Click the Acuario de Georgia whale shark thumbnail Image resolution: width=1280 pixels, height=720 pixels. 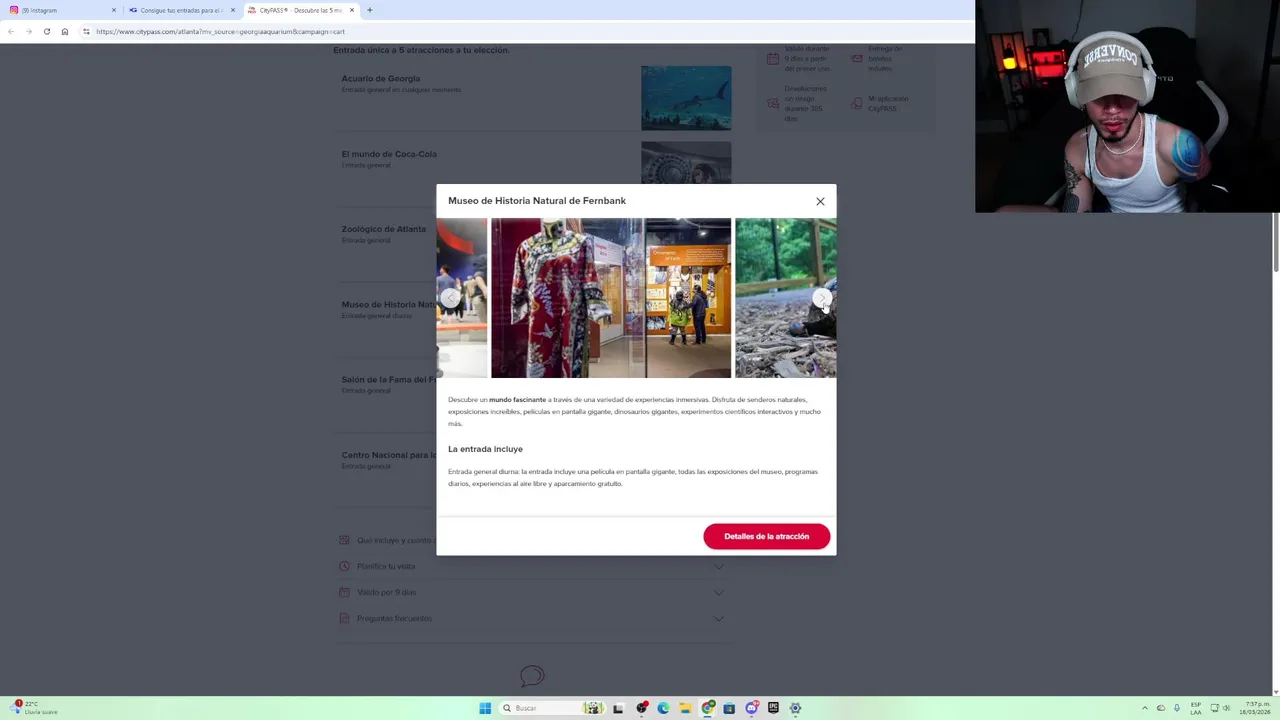[x=686, y=98]
